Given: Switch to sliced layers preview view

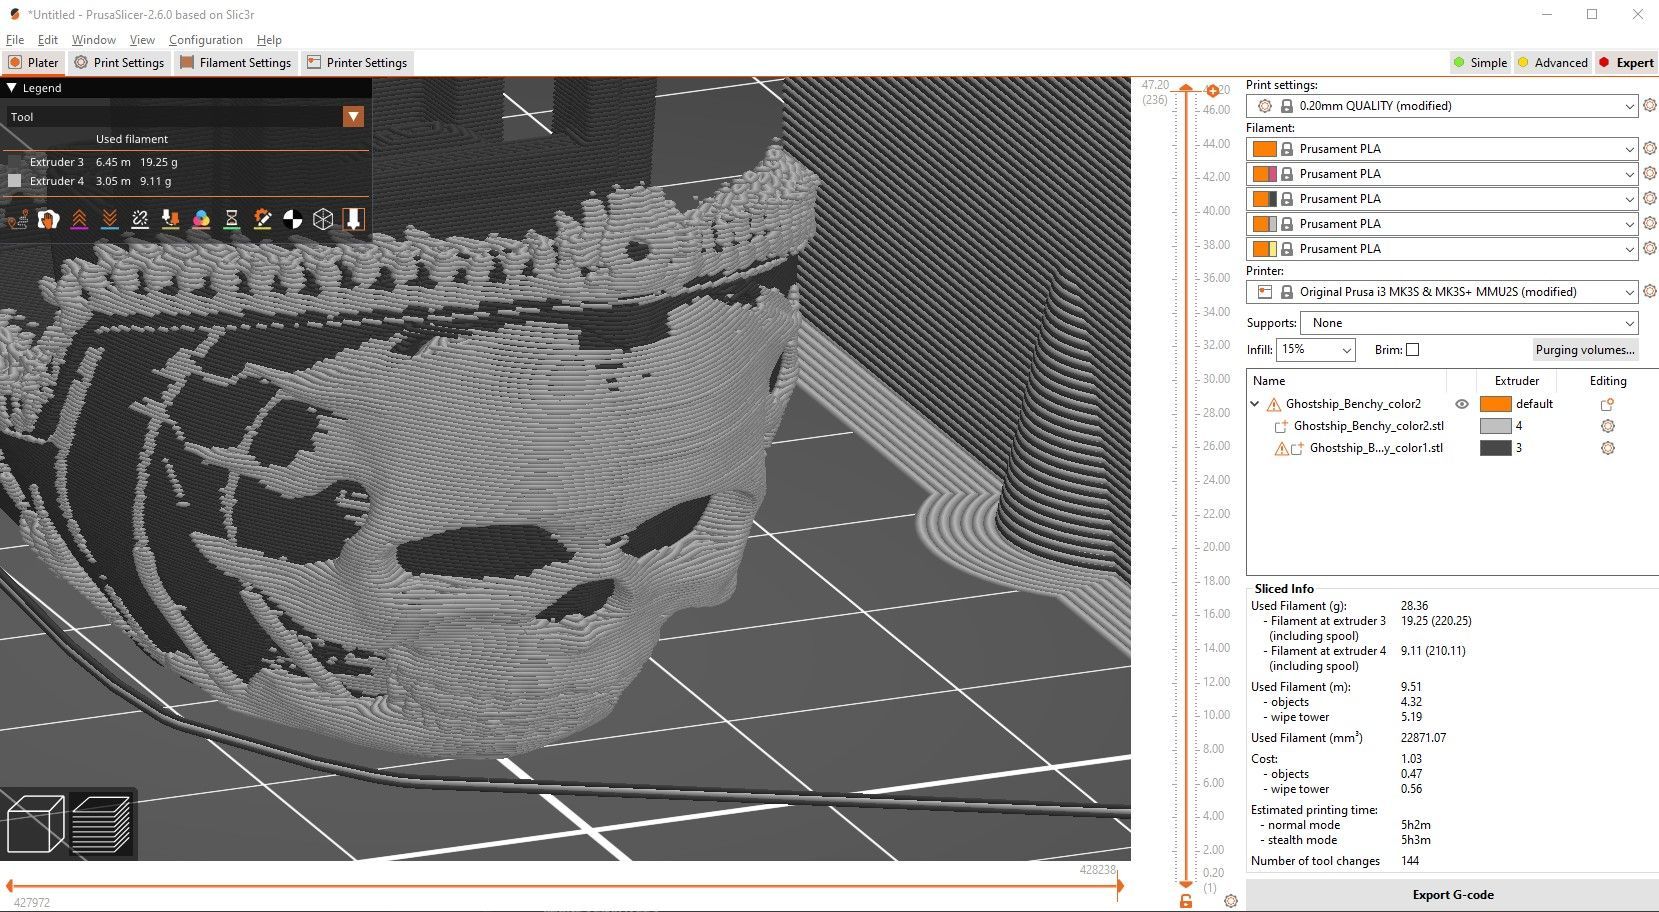Looking at the screenshot, I should [x=100, y=823].
